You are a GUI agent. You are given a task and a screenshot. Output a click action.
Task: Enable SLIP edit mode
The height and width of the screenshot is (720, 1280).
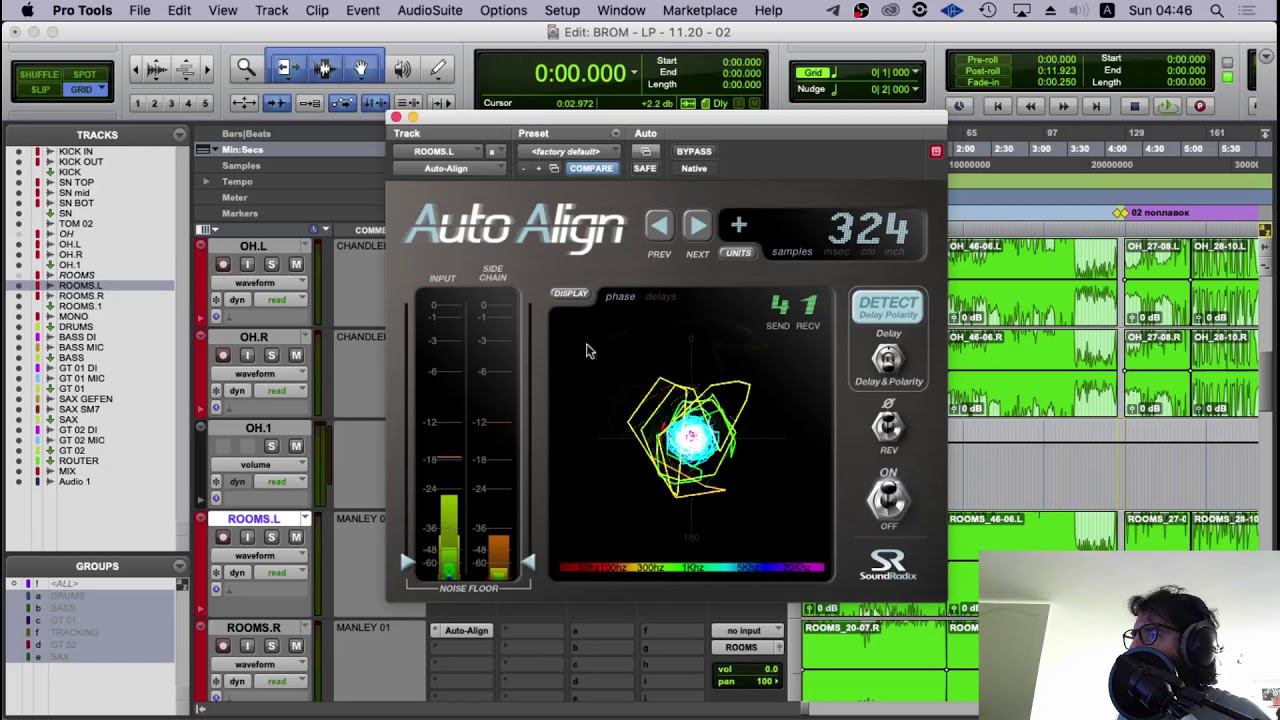(x=39, y=89)
